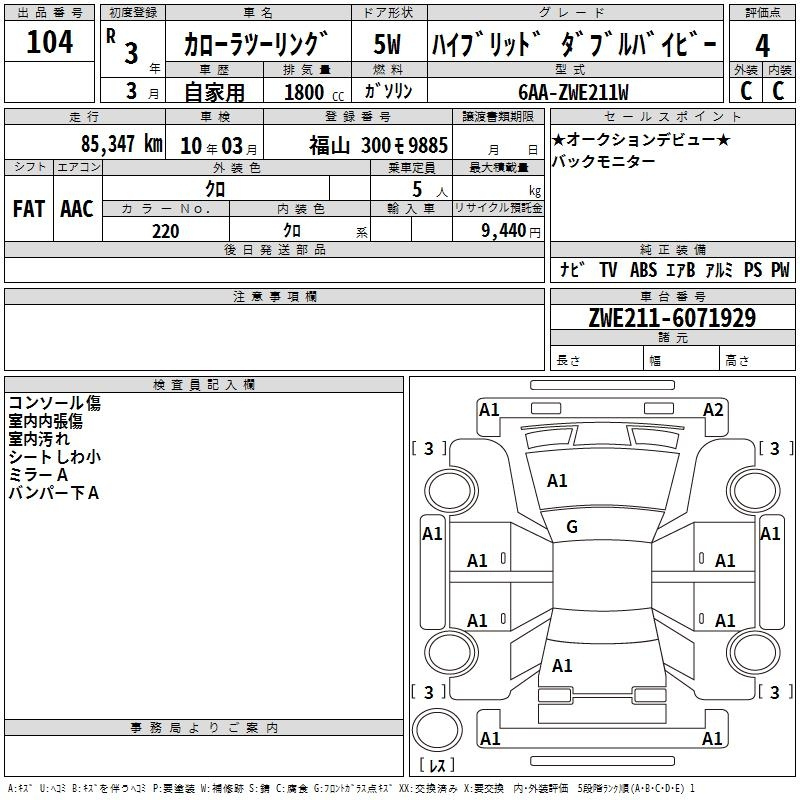
Task: Click the FAT shift value
Action: (29, 209)
